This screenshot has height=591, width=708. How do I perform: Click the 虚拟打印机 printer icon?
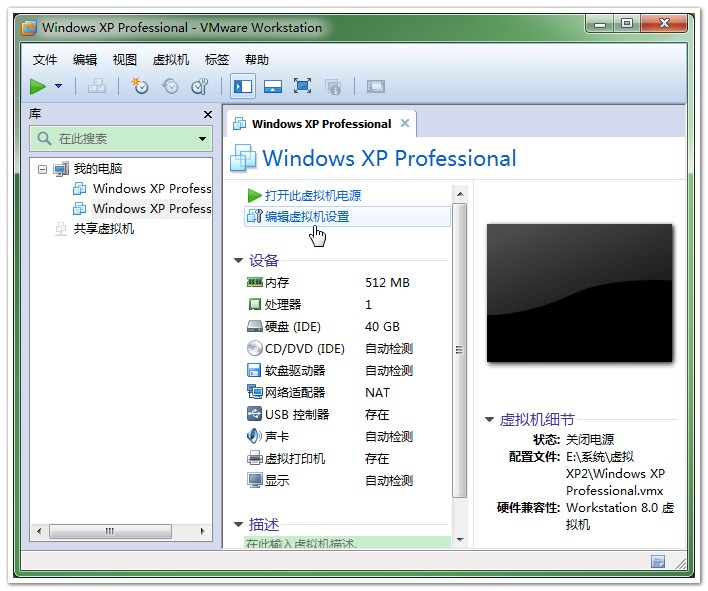(255, 458)
